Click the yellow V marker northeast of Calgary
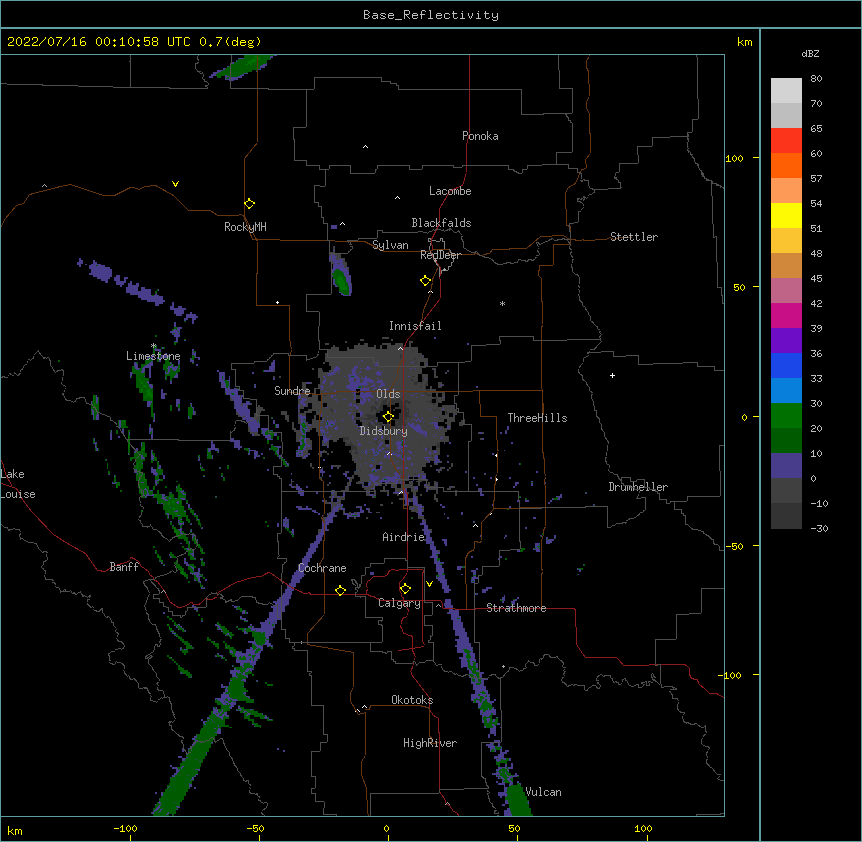The width and height of the screenshot is (862, 842). [429, 584]
